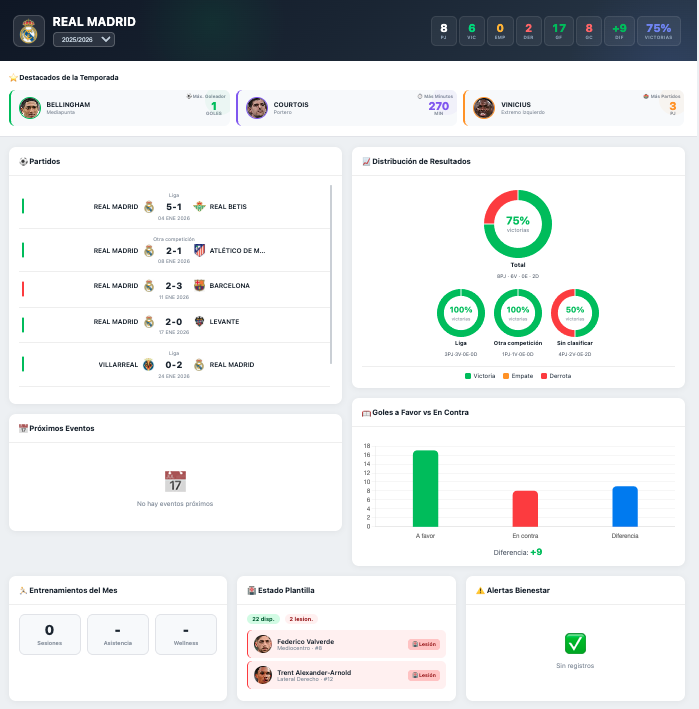Click the Sin clasificar 50% donut chart
The width and height of the screenshot is (699, 709).
[575, 313]
